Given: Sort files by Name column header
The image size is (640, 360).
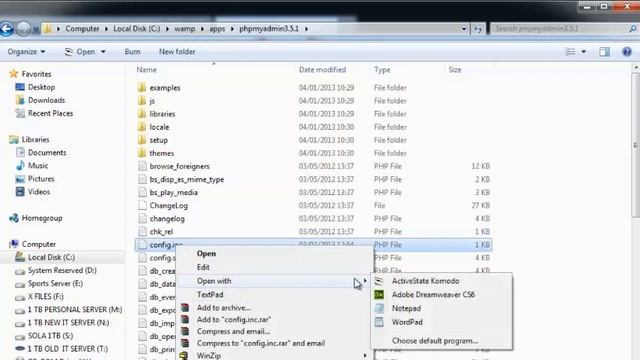Looking at the screenshot, I should [147, 70].
